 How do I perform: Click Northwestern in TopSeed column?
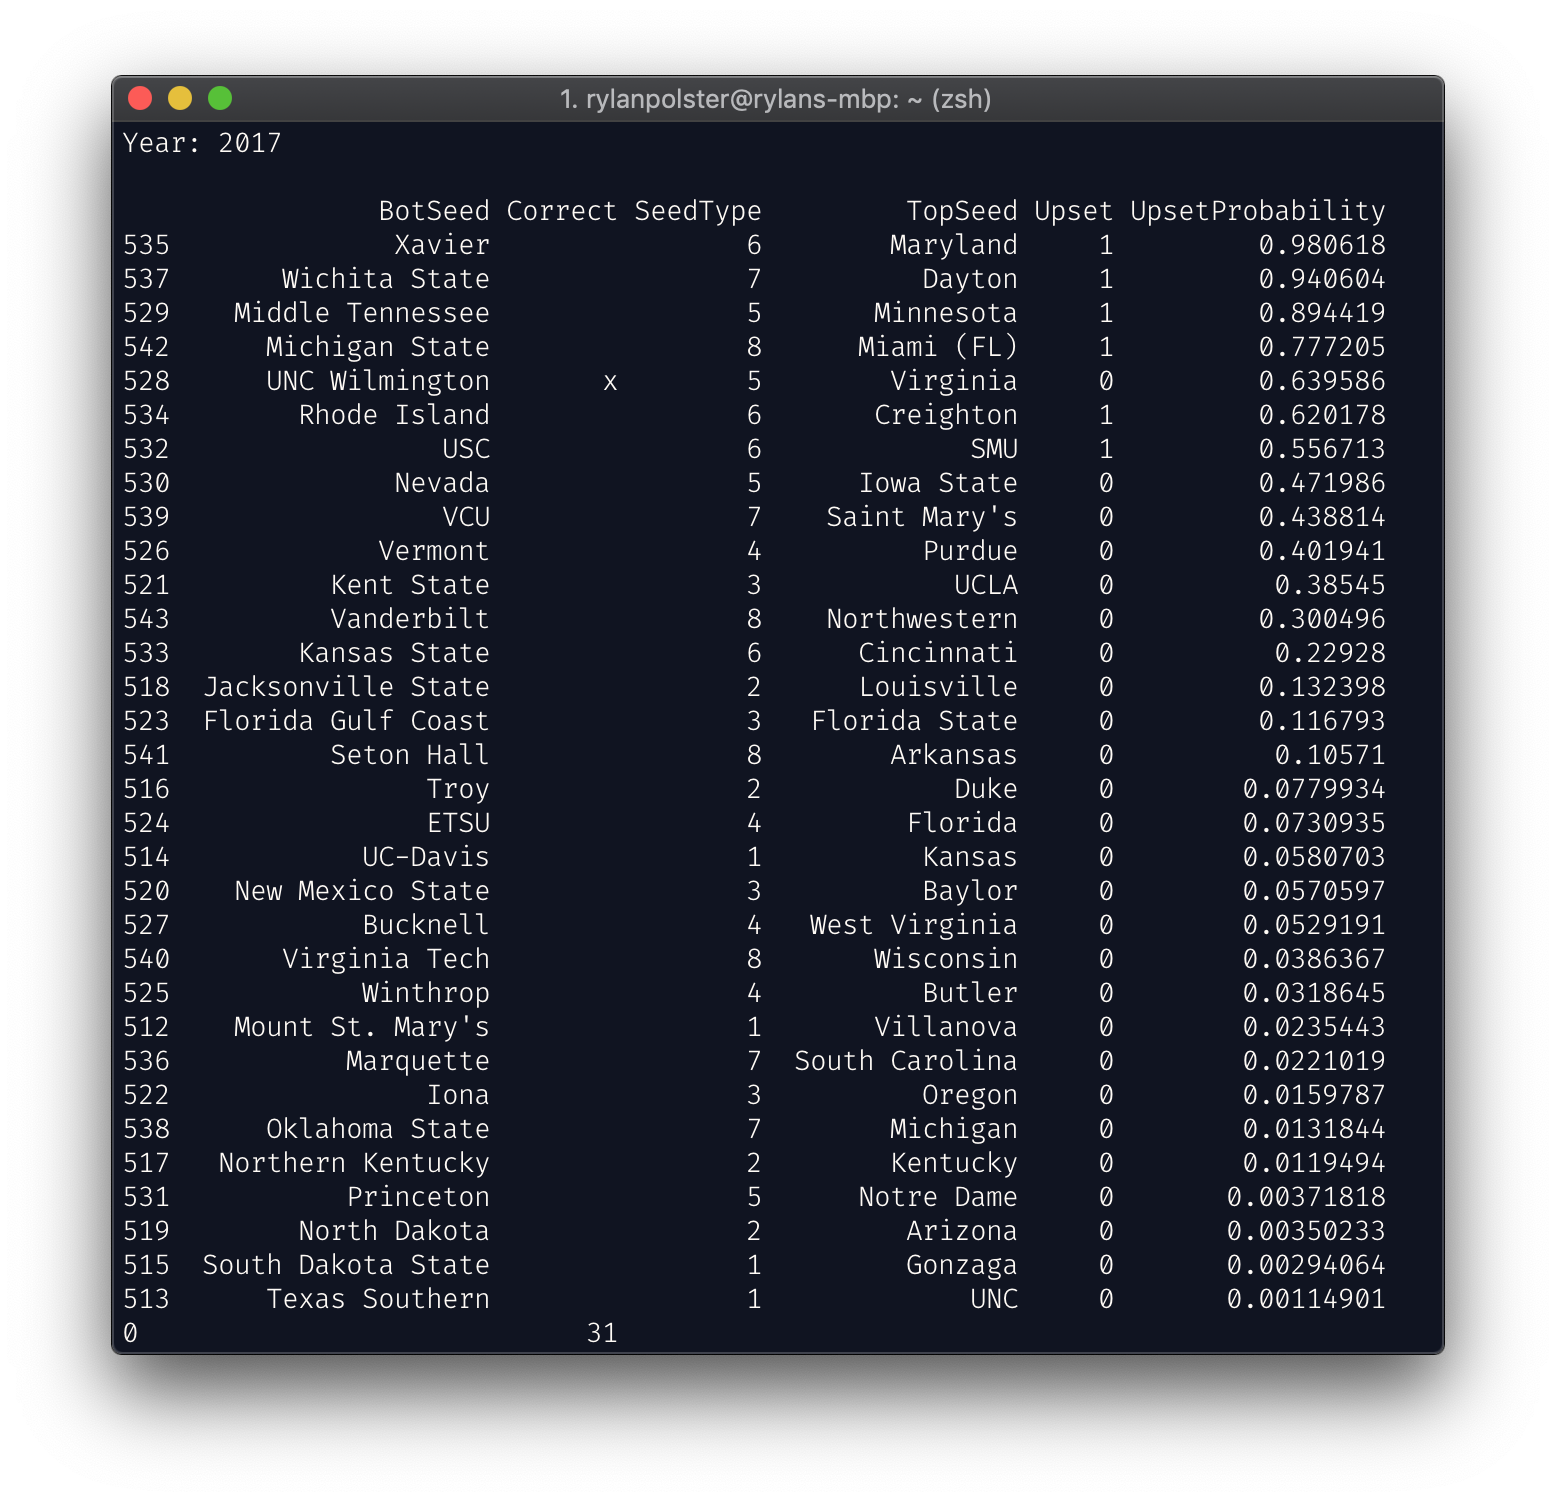[922, 619]
